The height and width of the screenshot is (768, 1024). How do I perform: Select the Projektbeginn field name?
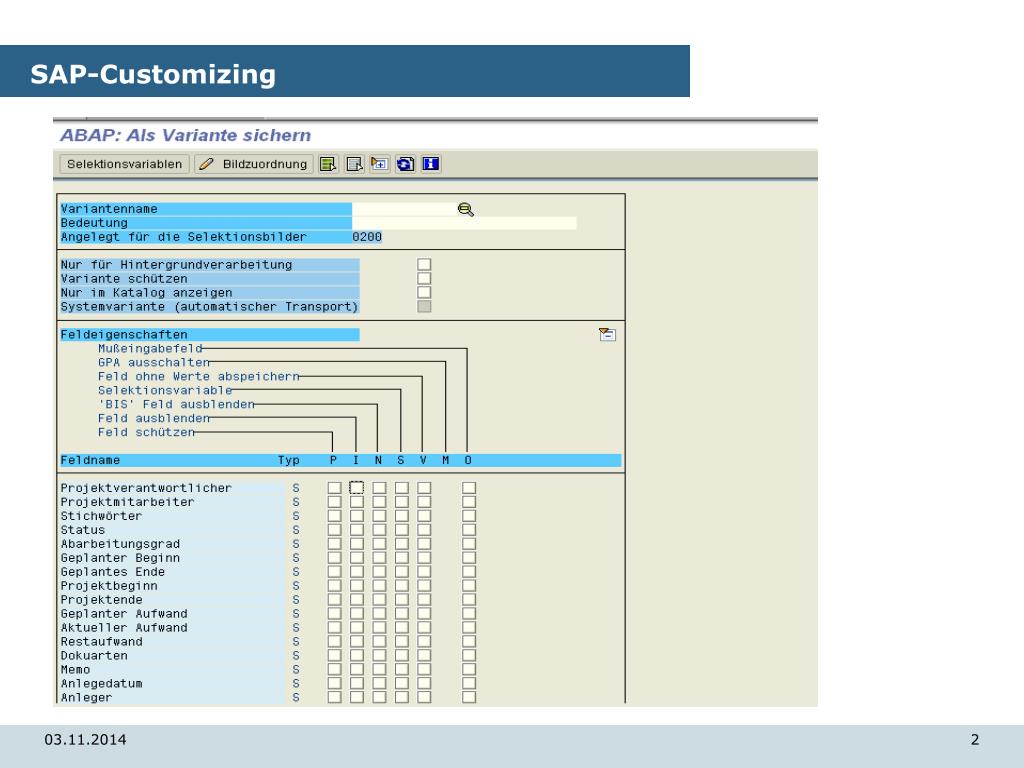click(x=109, y=586)
